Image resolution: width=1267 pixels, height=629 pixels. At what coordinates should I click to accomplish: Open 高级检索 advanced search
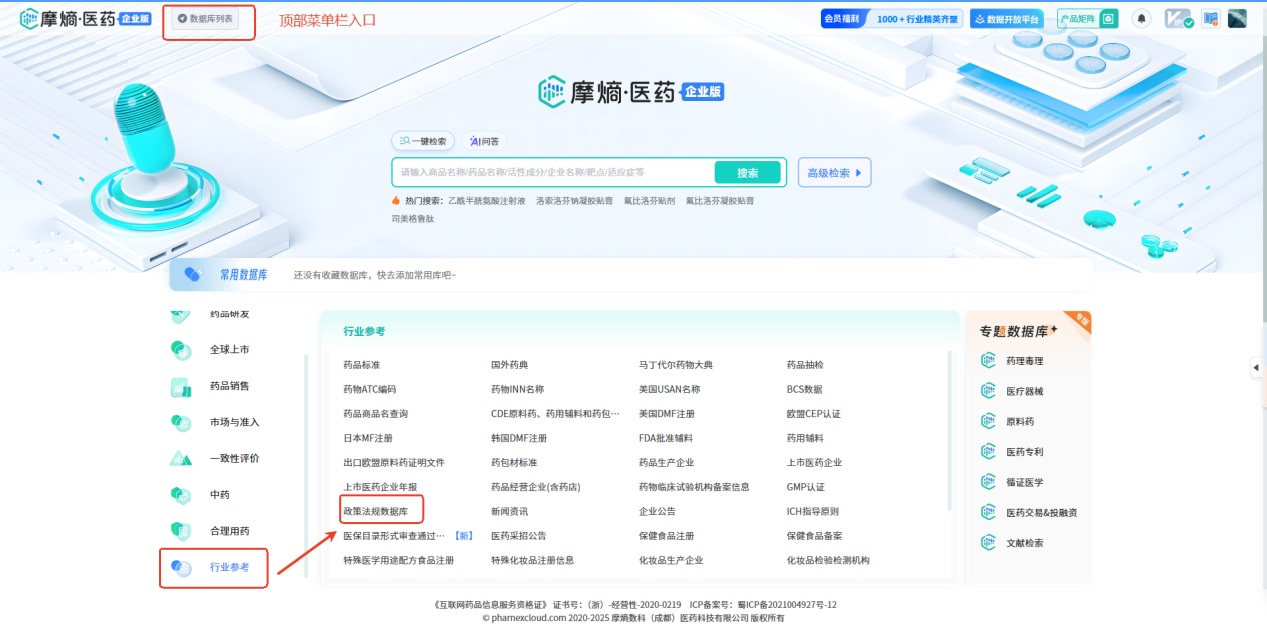tap(834, 173)
